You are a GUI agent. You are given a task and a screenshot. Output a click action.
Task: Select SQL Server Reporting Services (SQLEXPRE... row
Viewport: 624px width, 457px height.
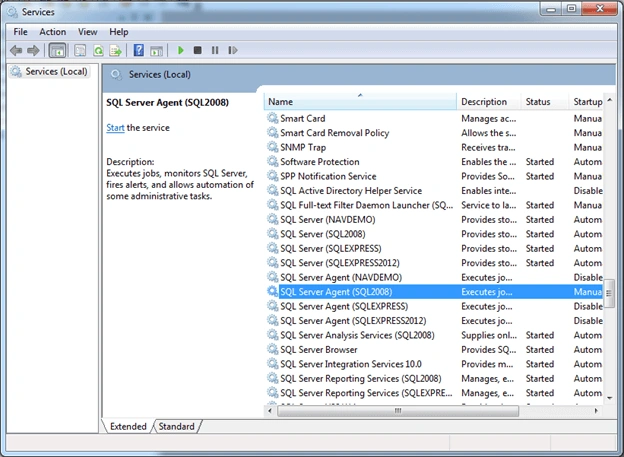(x=434, y=393)
